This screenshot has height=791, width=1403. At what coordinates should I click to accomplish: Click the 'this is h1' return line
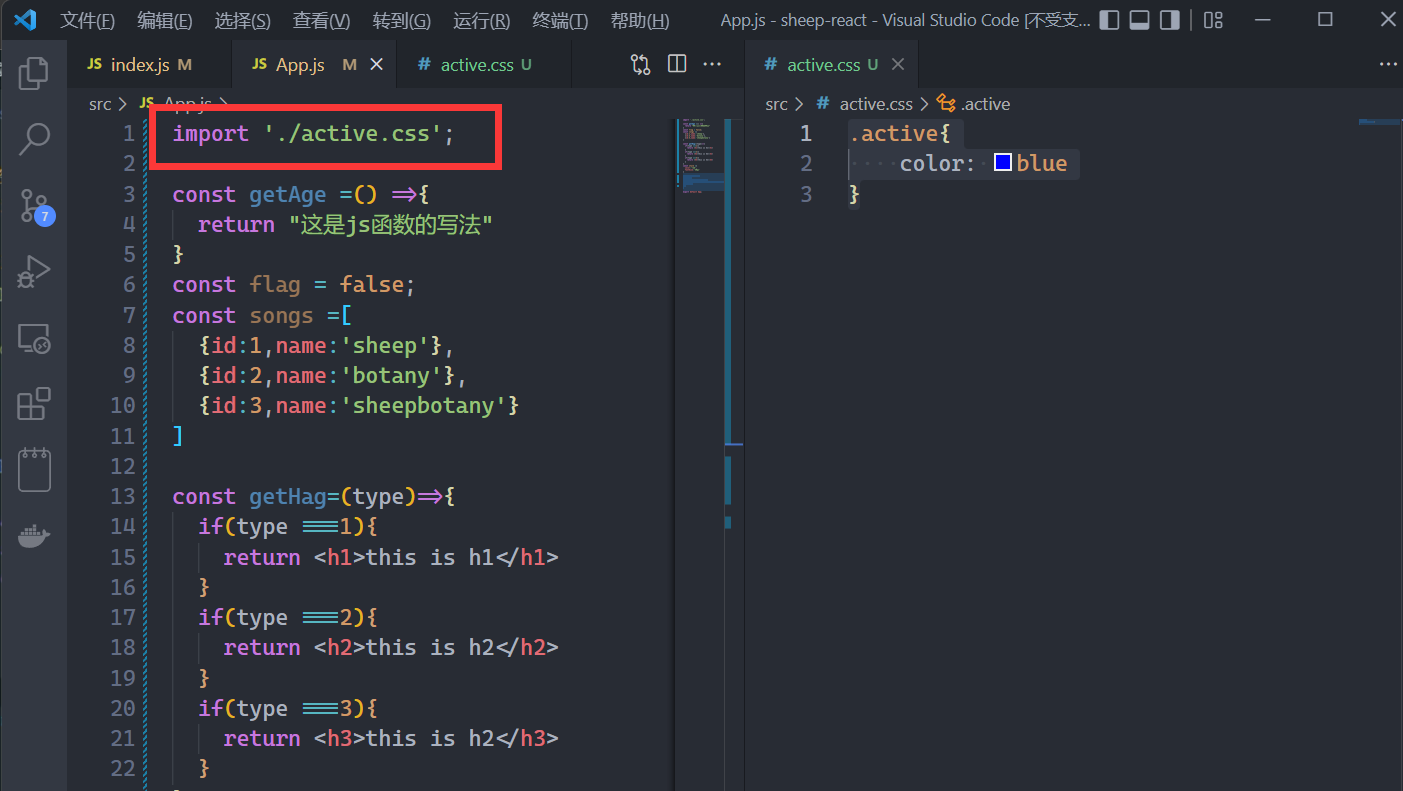click(x=391, y=557)
